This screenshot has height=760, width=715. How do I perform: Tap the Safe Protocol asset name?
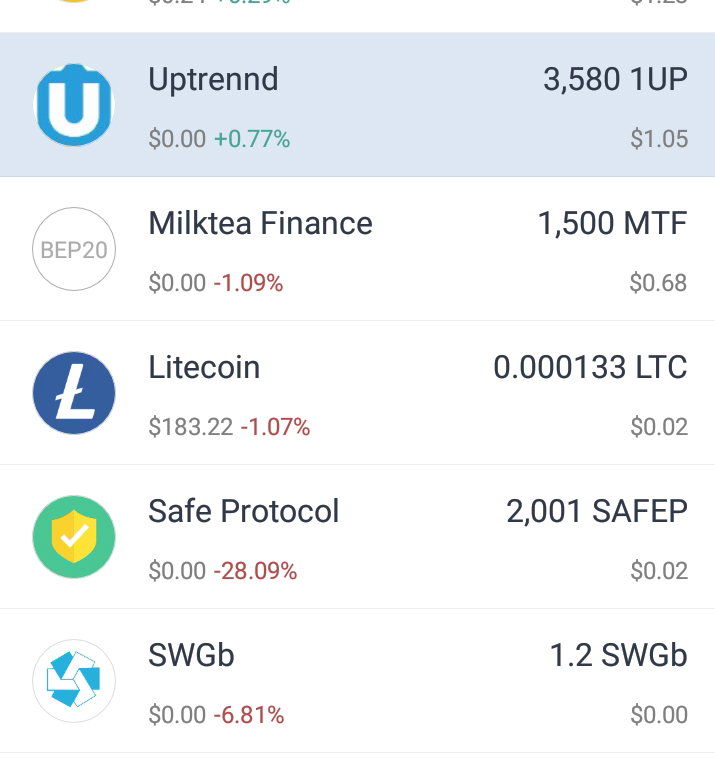click(244, 511)
